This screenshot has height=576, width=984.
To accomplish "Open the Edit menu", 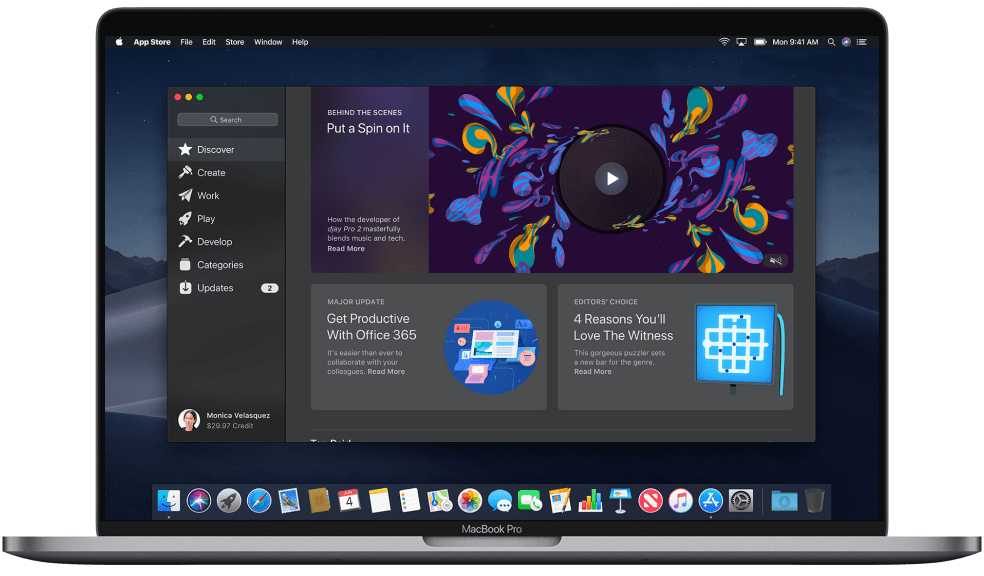I will pyautogui.click(x=209, y=42).
